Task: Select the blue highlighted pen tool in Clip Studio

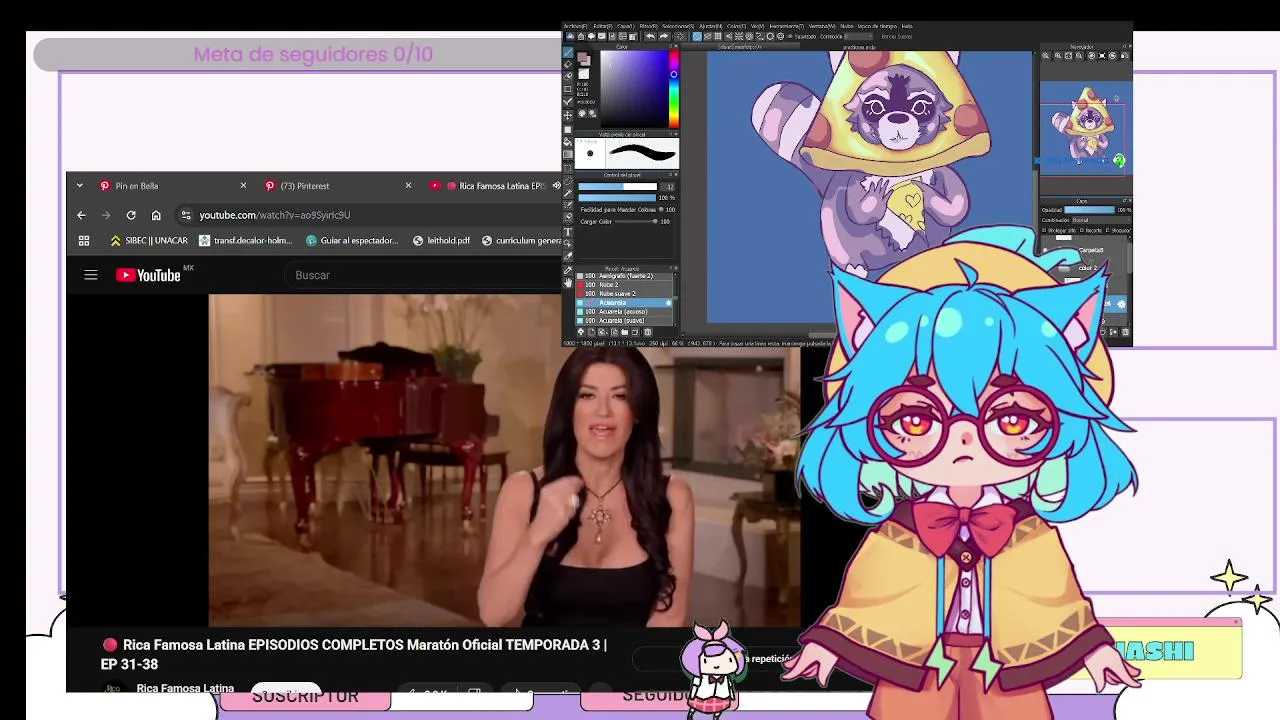Action: (568, 52)
